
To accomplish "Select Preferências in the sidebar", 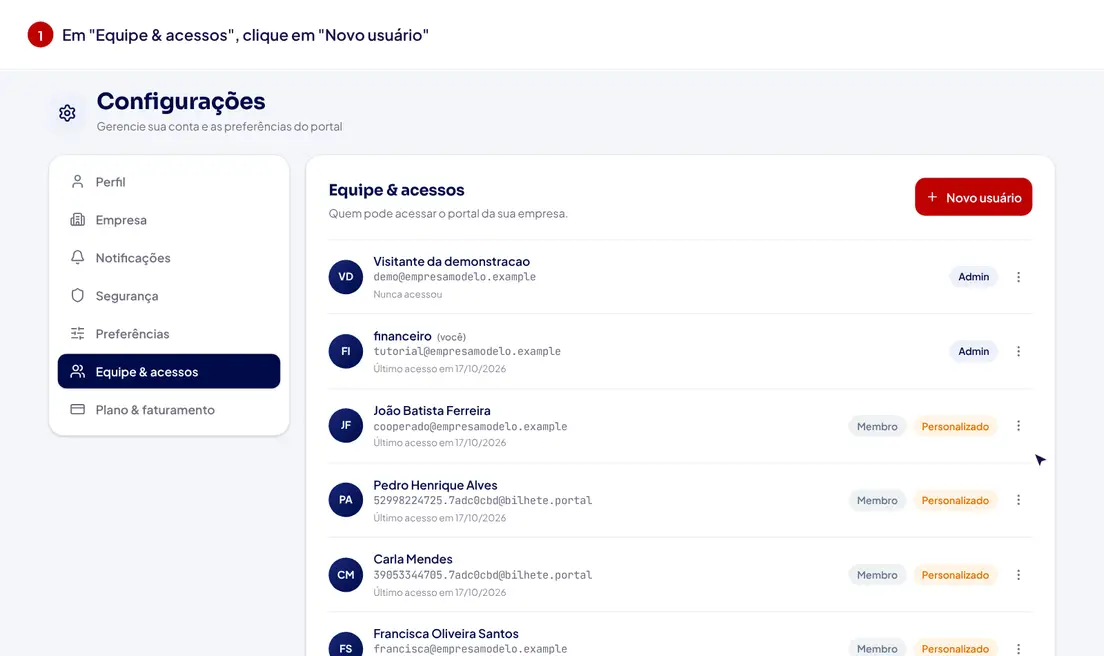I will (169, 334).
